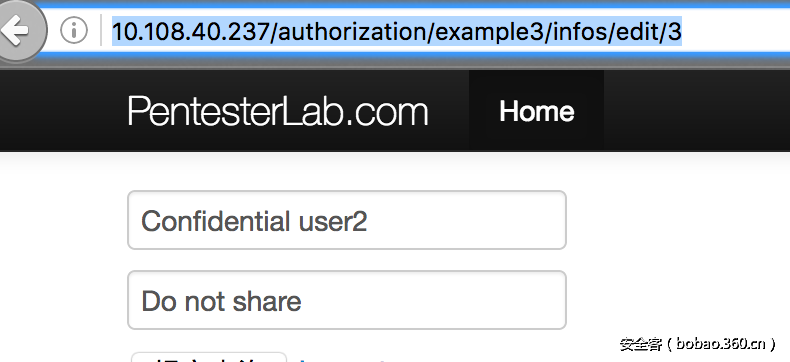
Task: Select the address bar URL text
Action: [x=397, y=32]
